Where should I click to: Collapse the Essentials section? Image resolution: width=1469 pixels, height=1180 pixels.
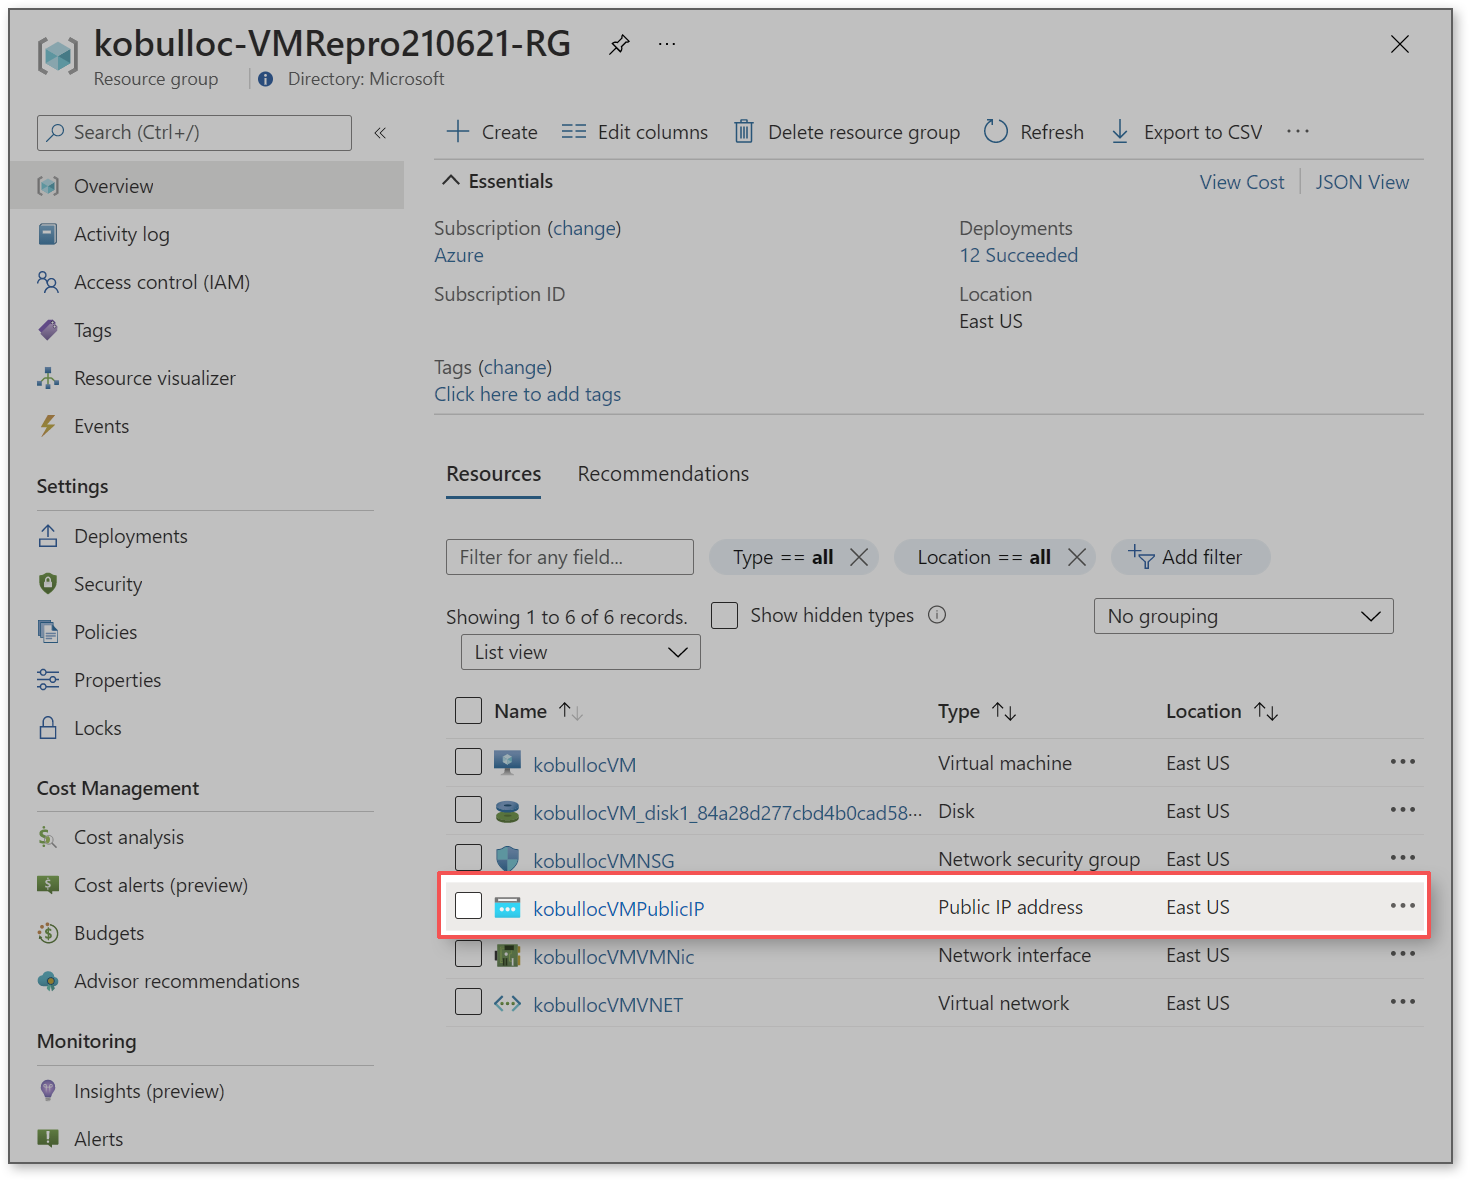coord(497,181)
